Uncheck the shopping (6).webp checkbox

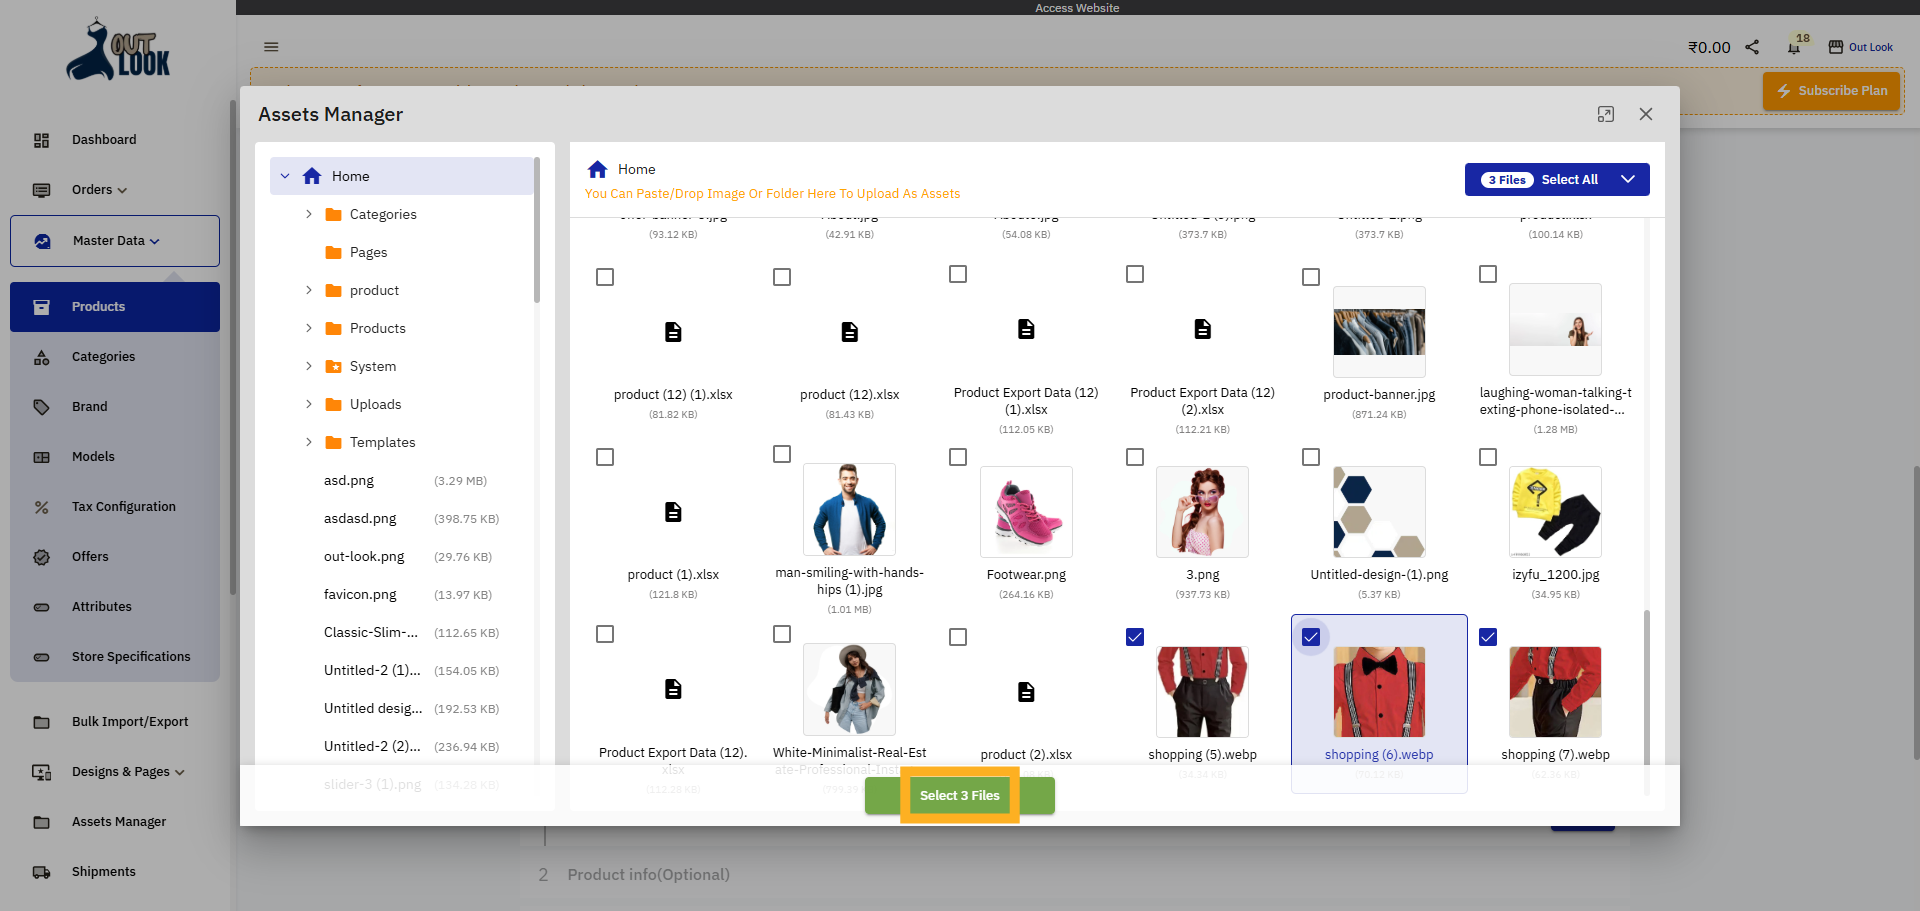click(x=1311, y=637)
